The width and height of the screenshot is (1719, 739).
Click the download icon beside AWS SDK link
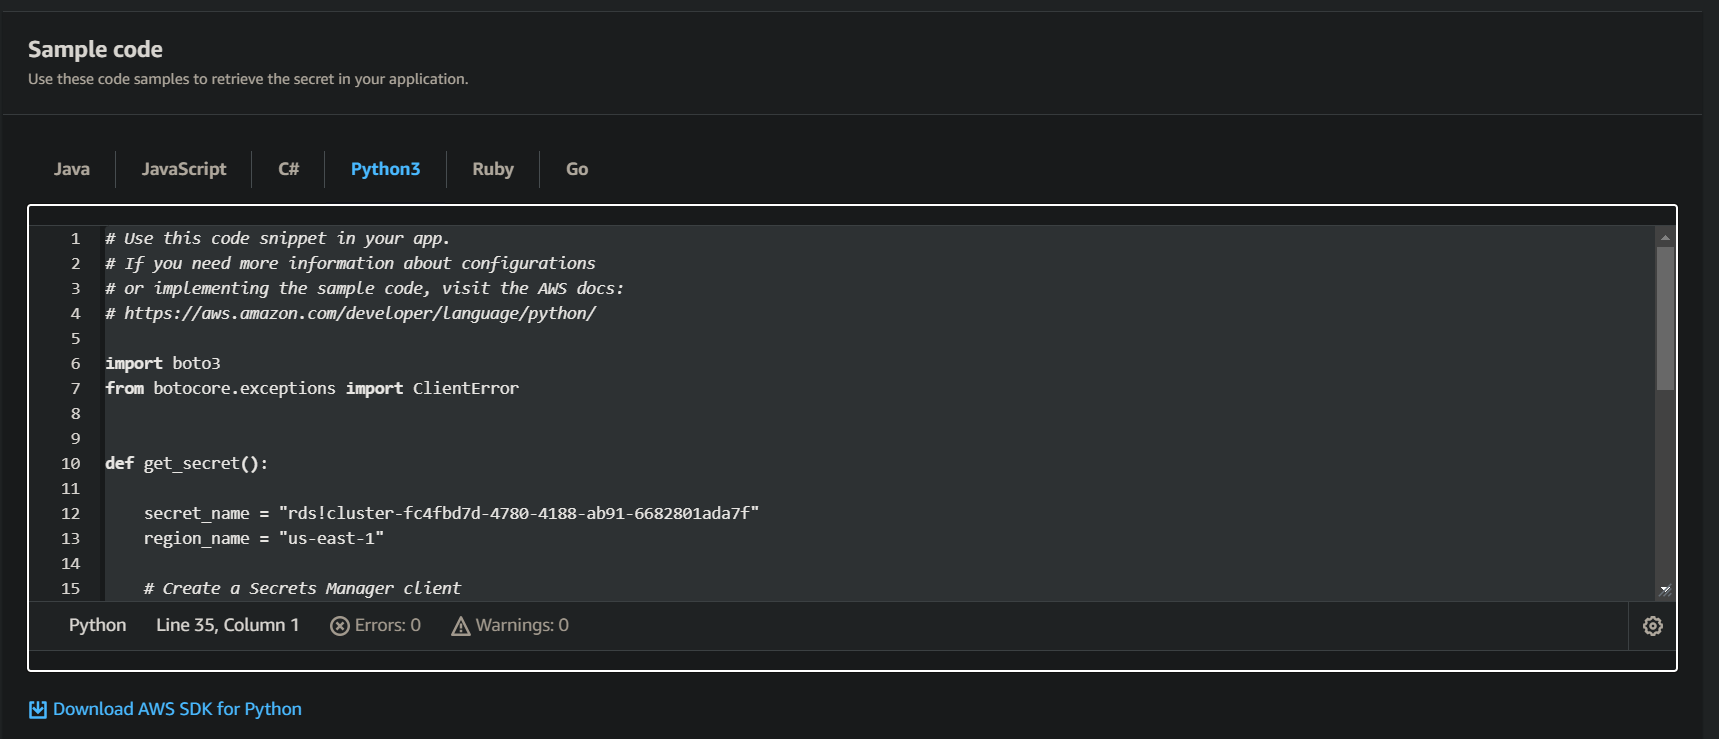click(38, 709)
